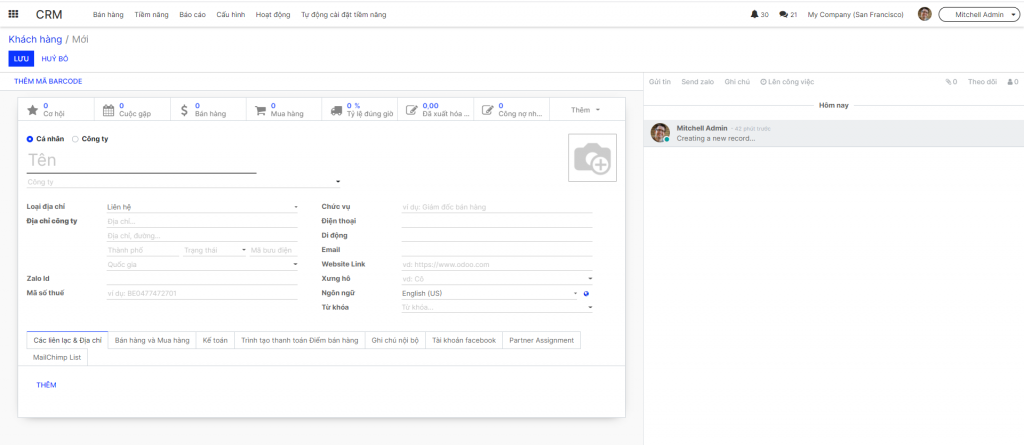Click the Thành phố city field
Screen dimensions: 1024x445
pos(142,250)
